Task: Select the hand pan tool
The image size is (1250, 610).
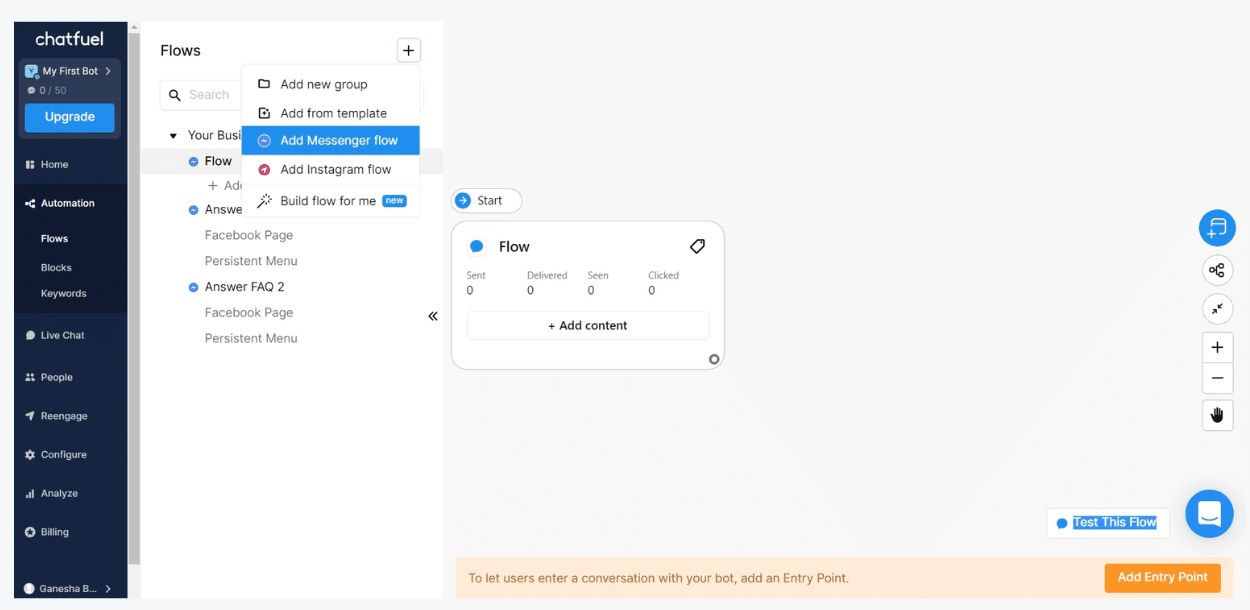Action: [x=1217, y=415]
